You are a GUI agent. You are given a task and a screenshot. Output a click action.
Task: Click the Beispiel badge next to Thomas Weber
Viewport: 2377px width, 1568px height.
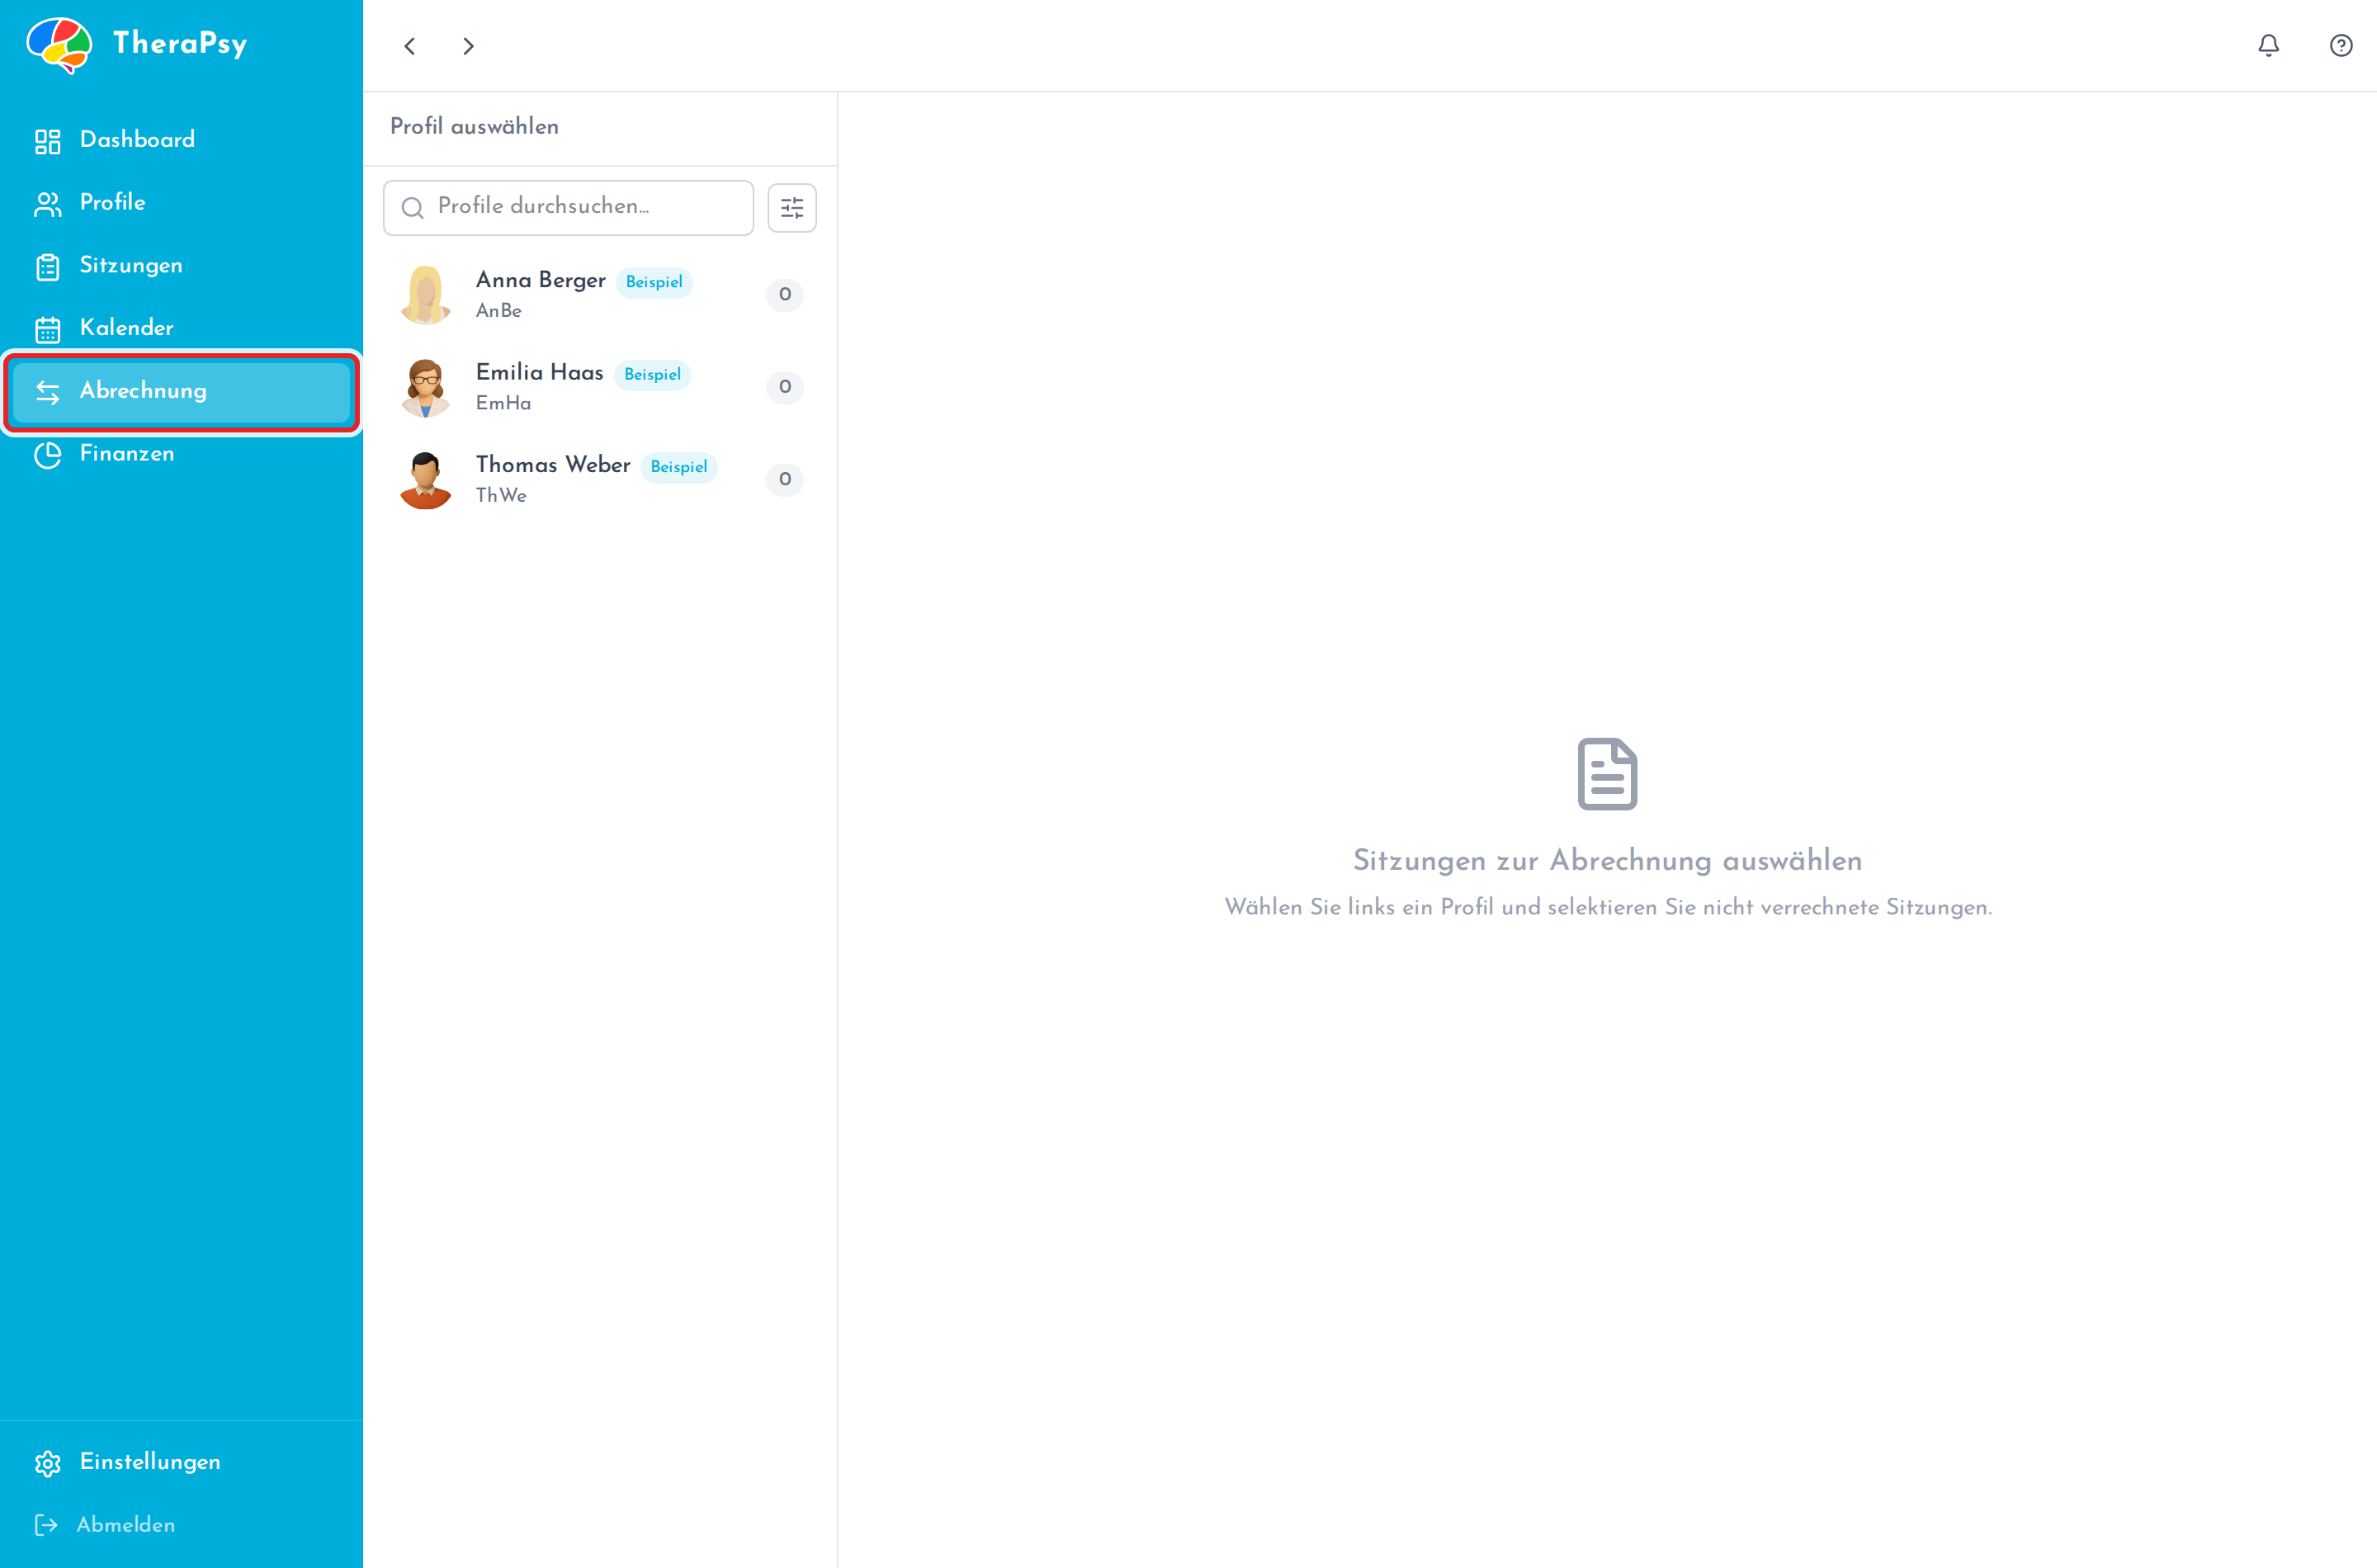(679, 467)
